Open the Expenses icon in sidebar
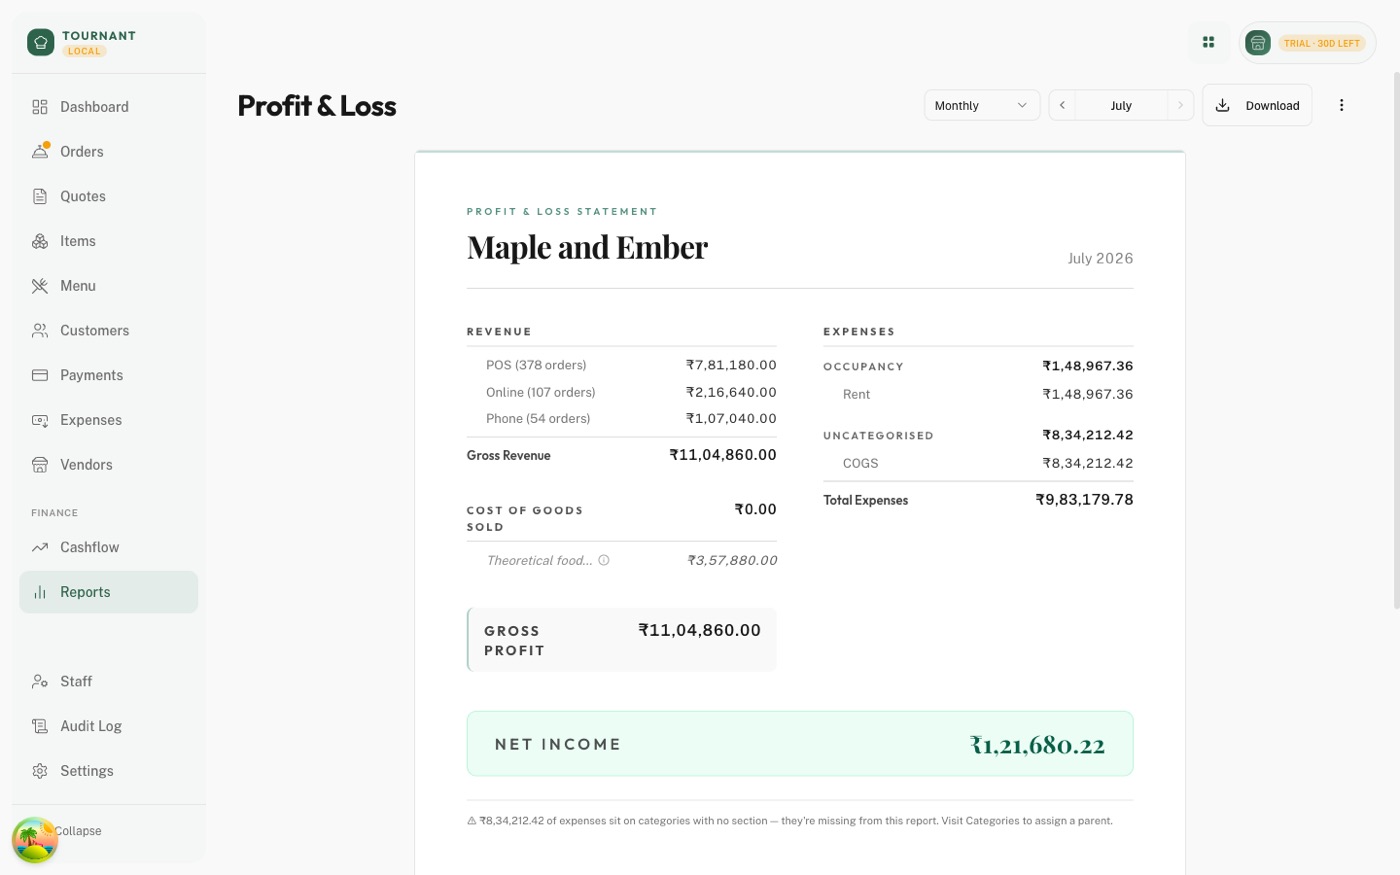Screen dimensions: 1400x875 click(x=40, y=420)
